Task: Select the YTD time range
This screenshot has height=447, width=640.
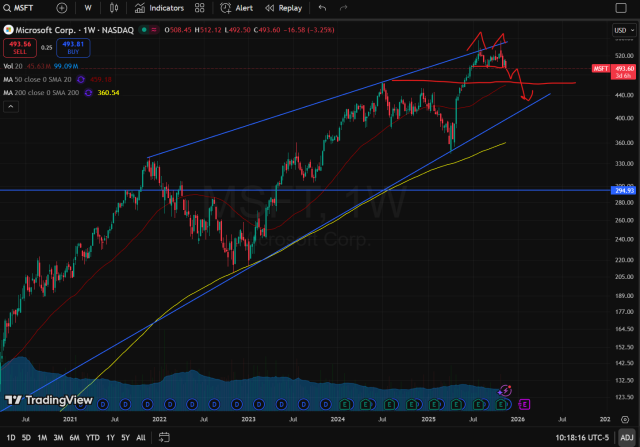Action: point(92,438)
